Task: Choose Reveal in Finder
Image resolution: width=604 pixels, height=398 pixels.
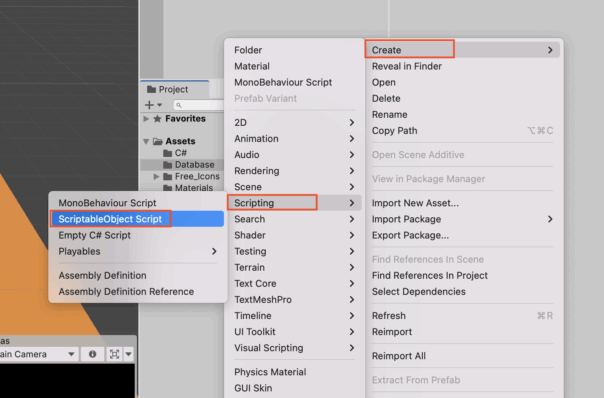Action: point(462,66)
